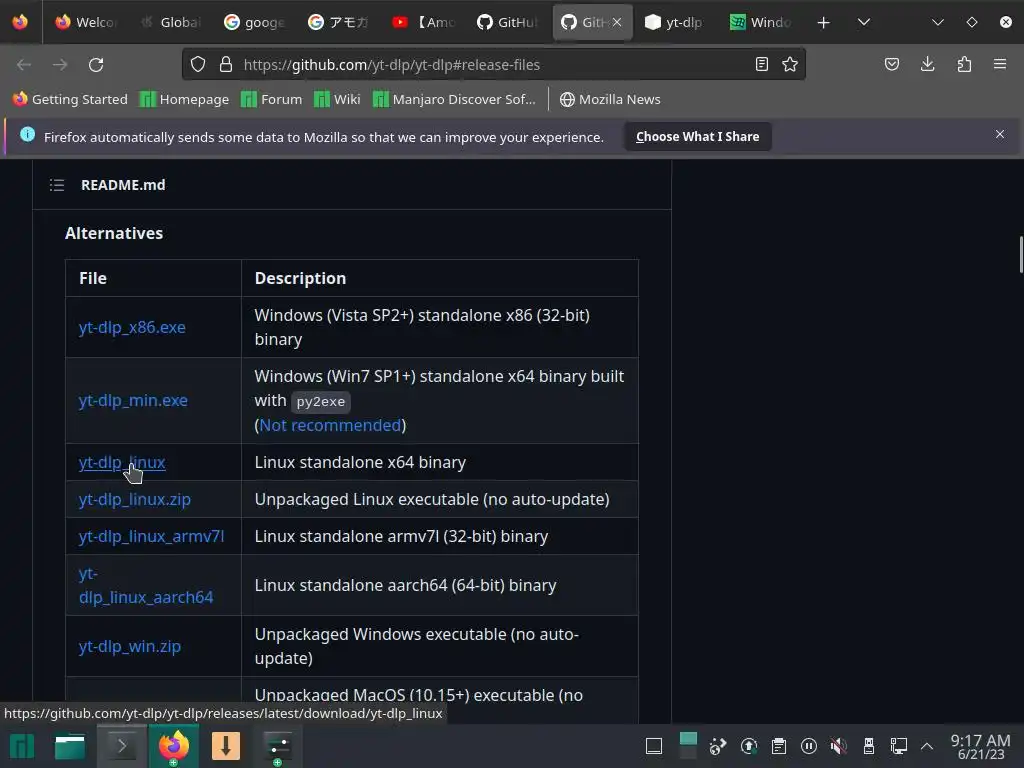Open Manjaro Discover Software bookmark
The height and width of the screenshot is (768, 1024).
point(455,99)
